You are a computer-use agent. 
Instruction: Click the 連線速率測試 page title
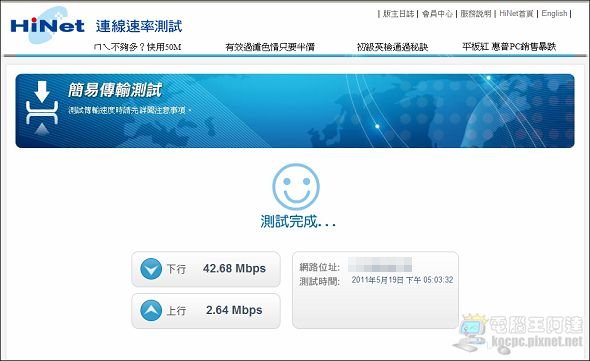coord(139,26)
